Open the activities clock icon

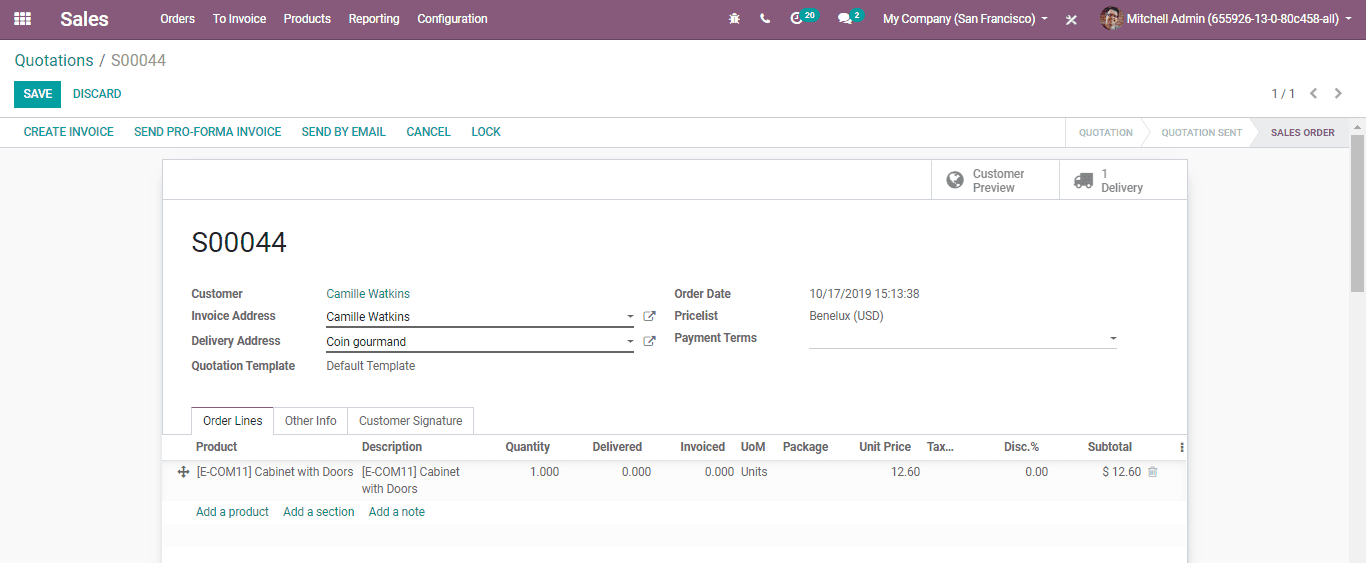798,19
